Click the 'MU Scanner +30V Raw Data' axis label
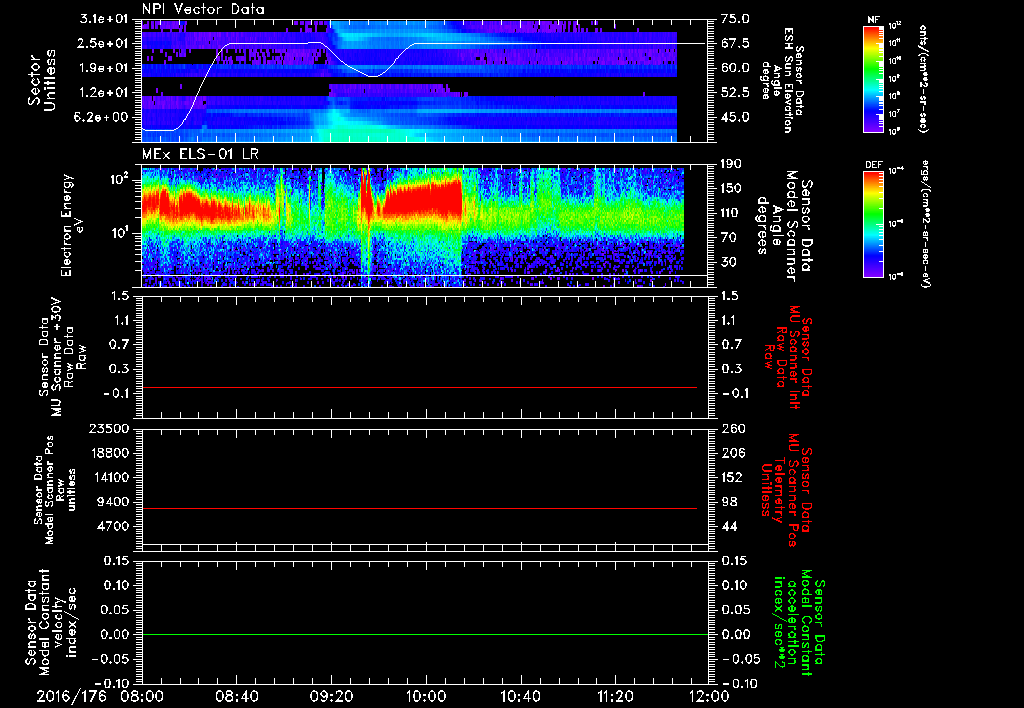Viewport: 1024px width, 708px height. pyautogui.click(x=63, y=357)
